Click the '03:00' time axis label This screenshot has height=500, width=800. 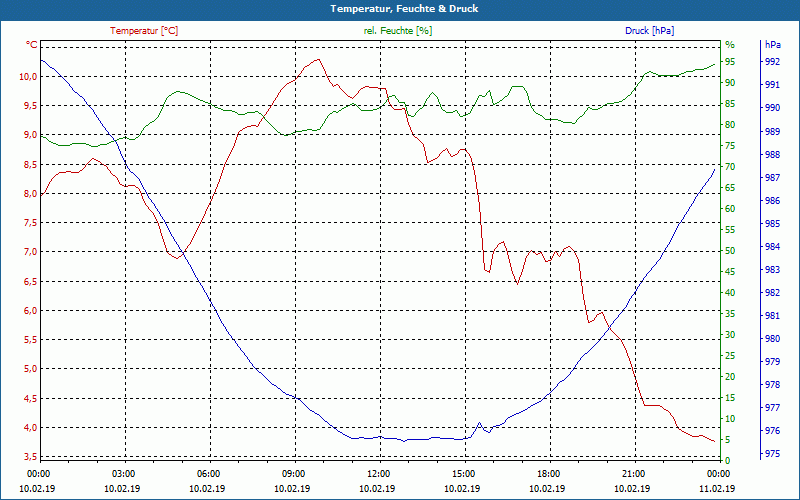(x=123, y=473)
